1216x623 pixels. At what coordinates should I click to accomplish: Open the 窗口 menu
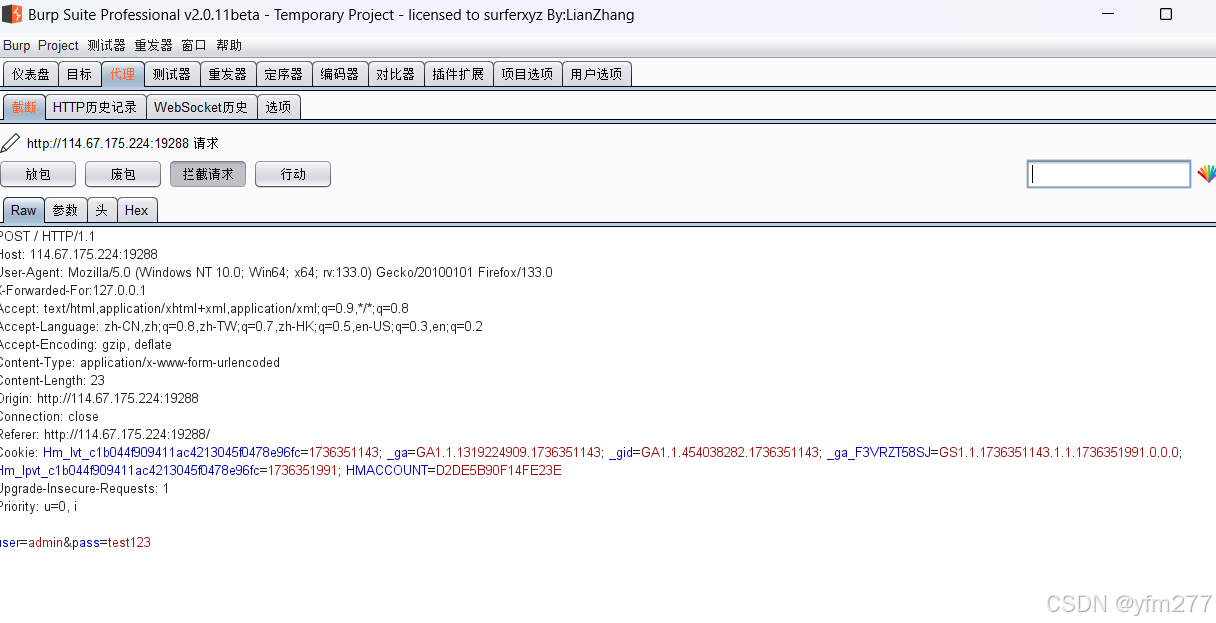pyautogui.click(x=194, y=45)
